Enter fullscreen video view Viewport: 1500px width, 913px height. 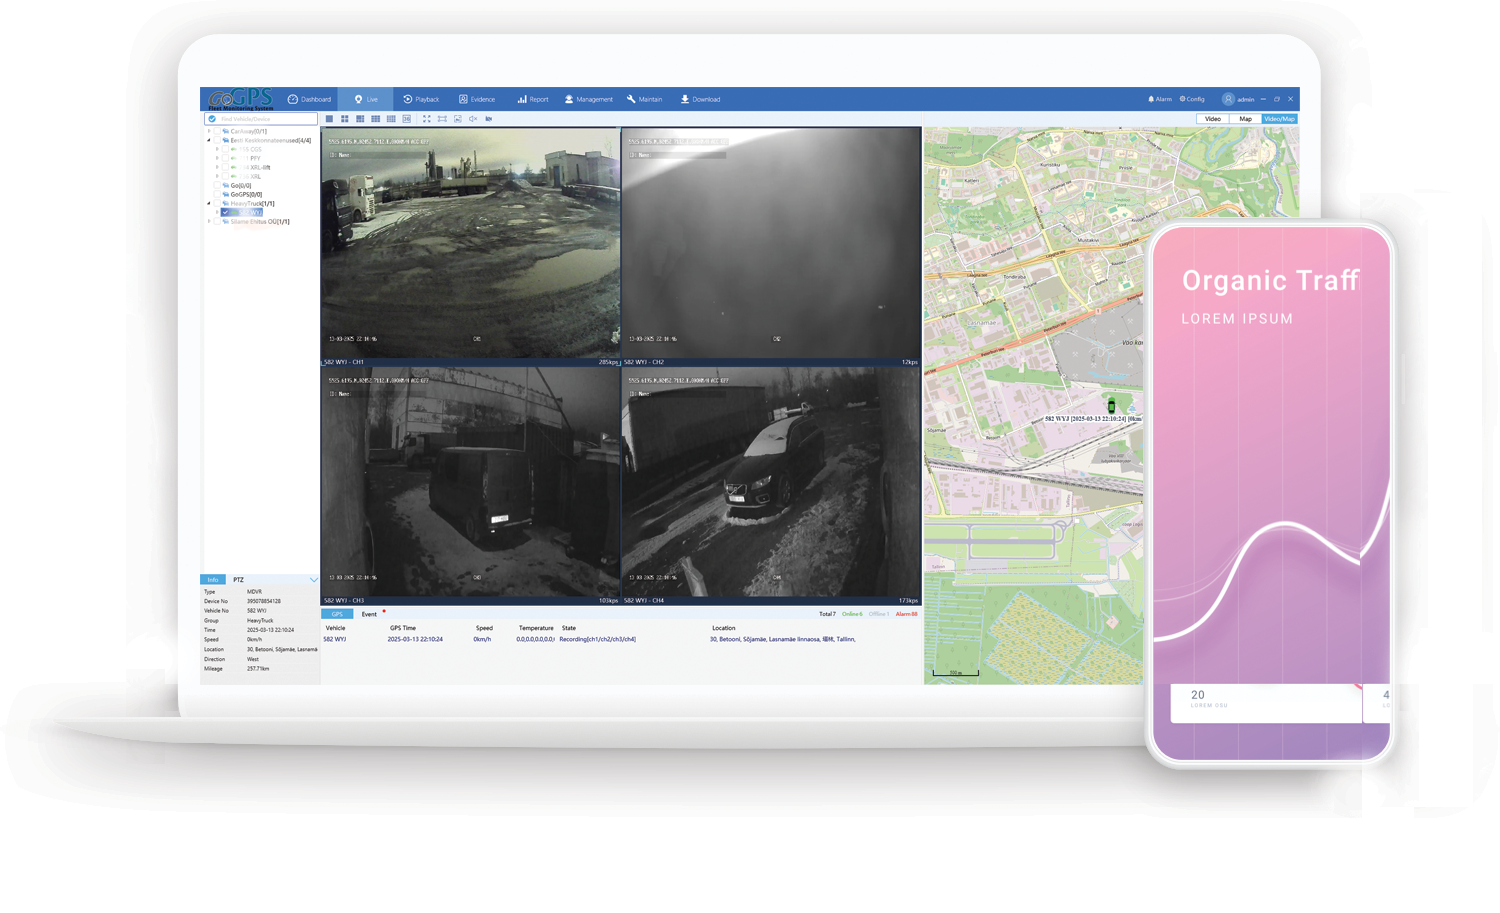pos(426,119)
